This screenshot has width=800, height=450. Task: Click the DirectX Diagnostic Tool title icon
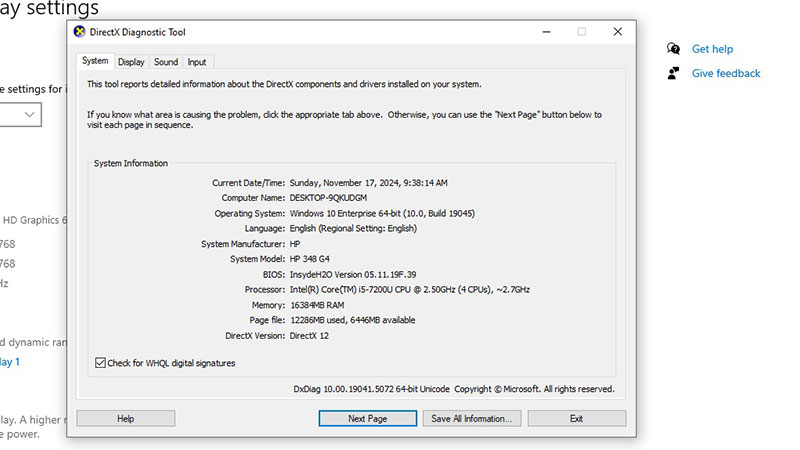tap(79, 32)
